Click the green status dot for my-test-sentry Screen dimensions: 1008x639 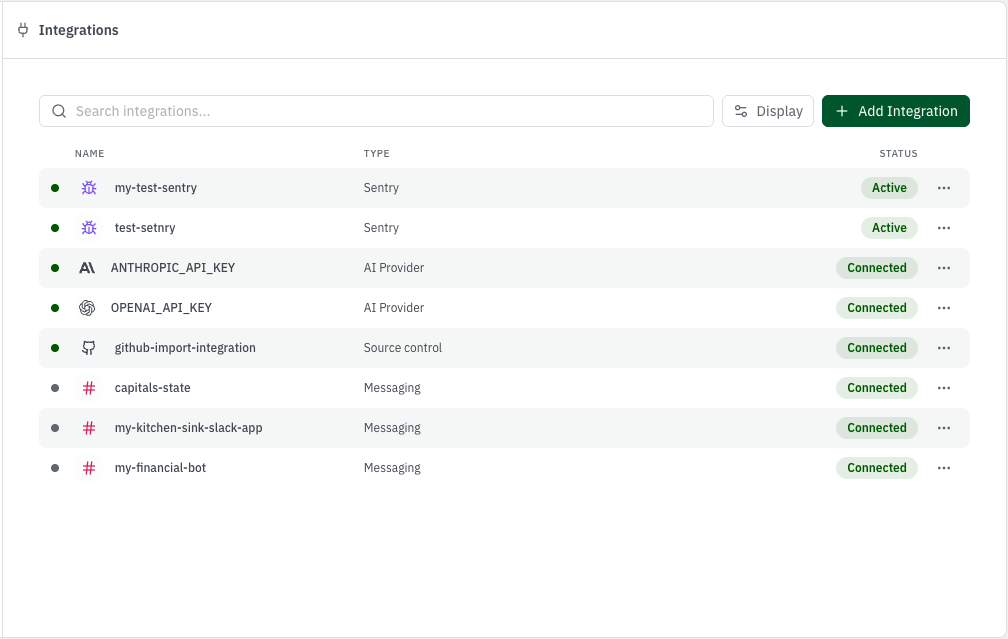coord(55,188)
